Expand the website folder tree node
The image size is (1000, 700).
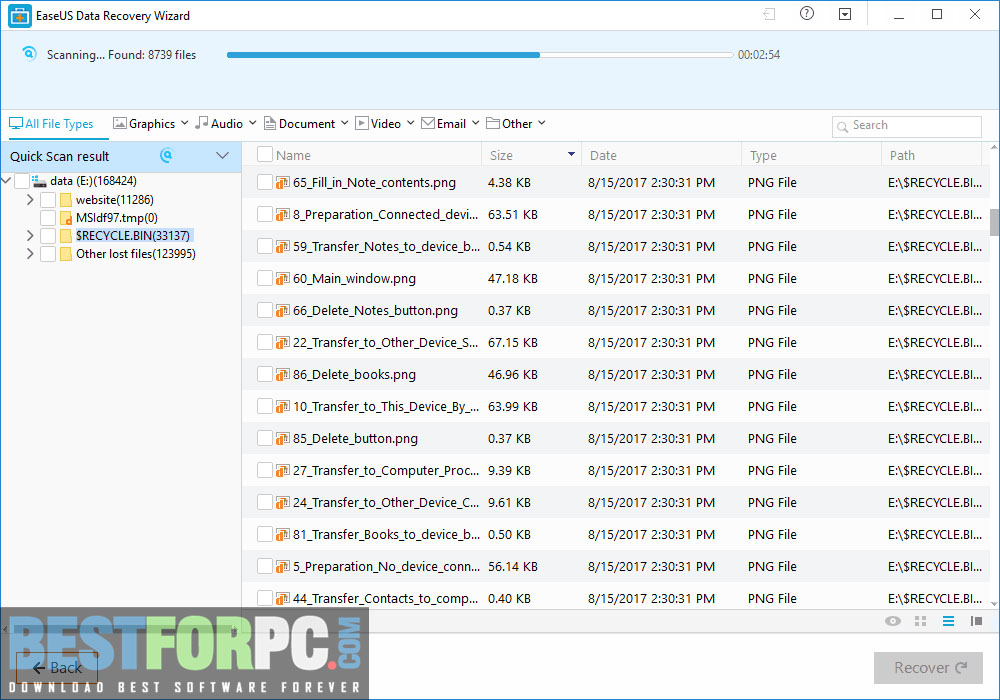[x=30, y=200]
